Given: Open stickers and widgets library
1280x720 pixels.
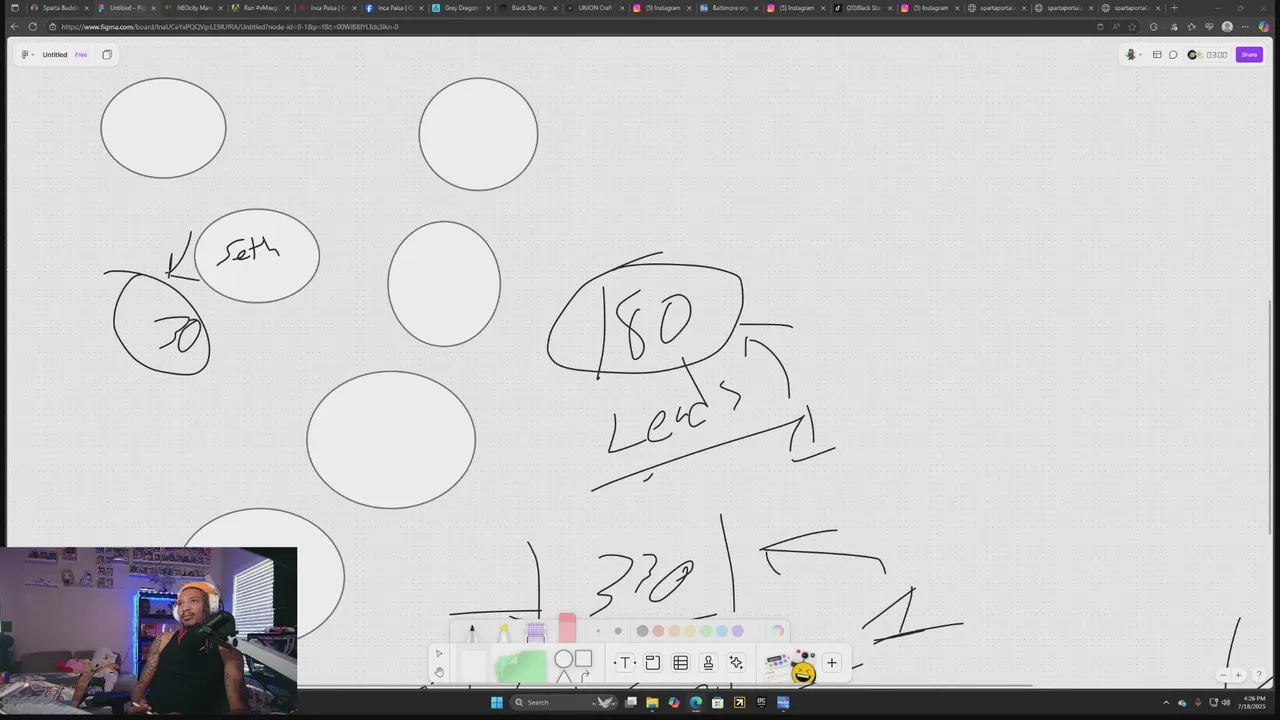Looking at the screenshot, I should point(790,666).
